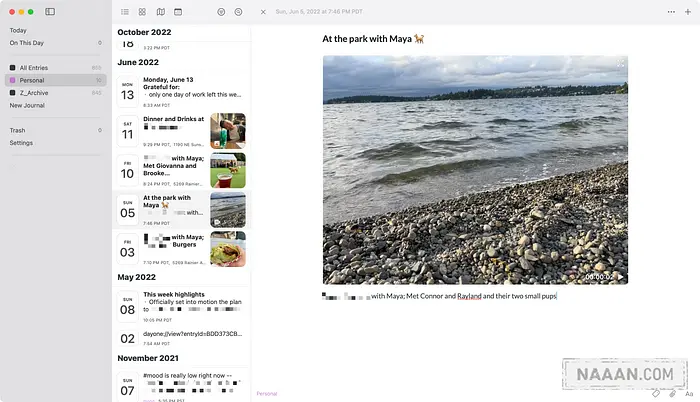The width and height of the screenshot is (700, 402).
Task: Click the tag icon at bottom right
Action: click(x=655, y=394)
